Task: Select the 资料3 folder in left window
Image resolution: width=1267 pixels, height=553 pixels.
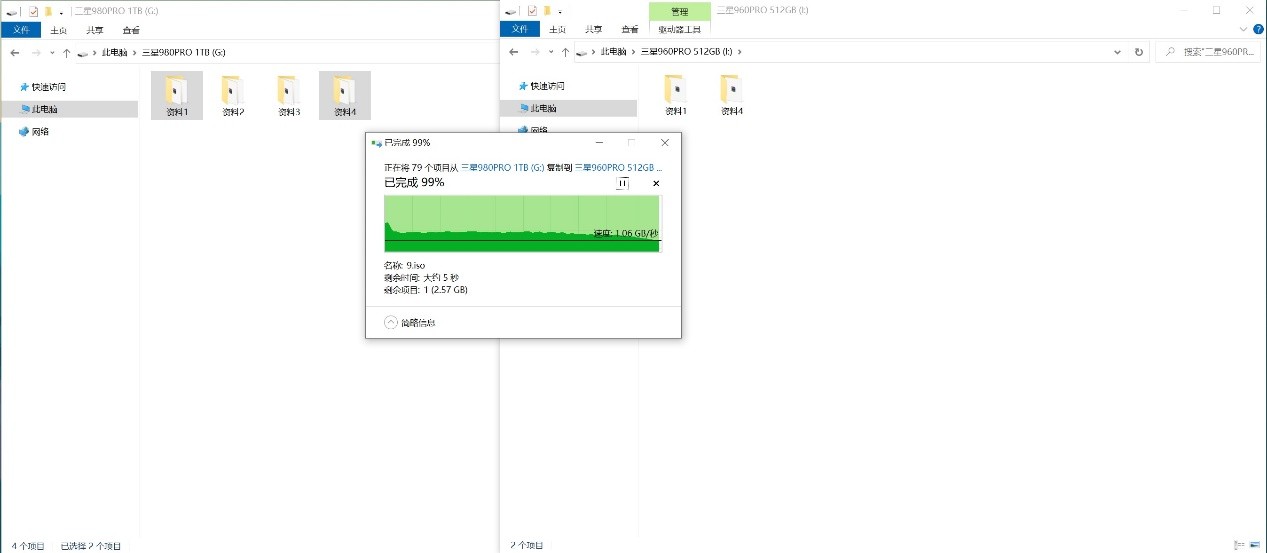Action: click(x=289, y=96)
